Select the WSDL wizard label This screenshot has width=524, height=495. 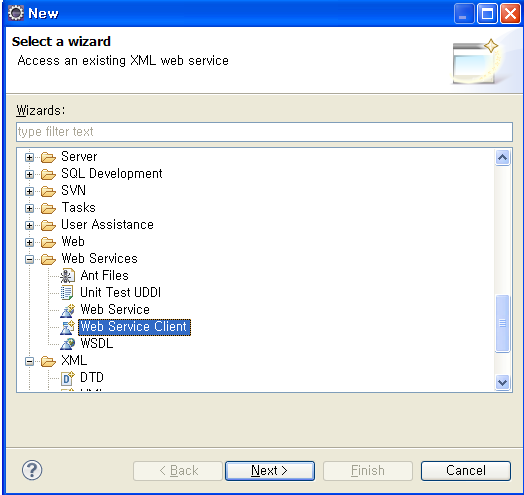(97, 344)
